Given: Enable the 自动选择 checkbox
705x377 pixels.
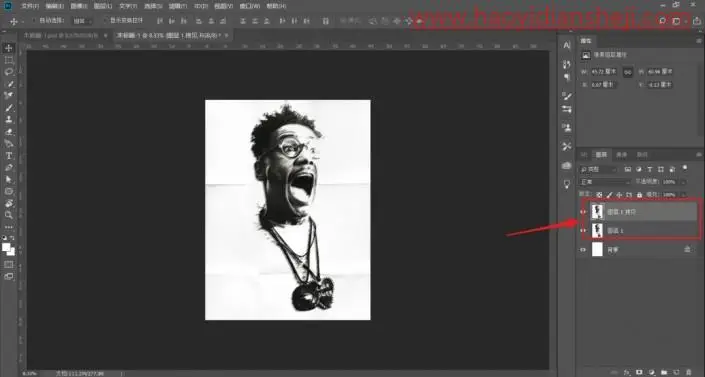Looking at the screenshot, I should [x=34, y=21].
